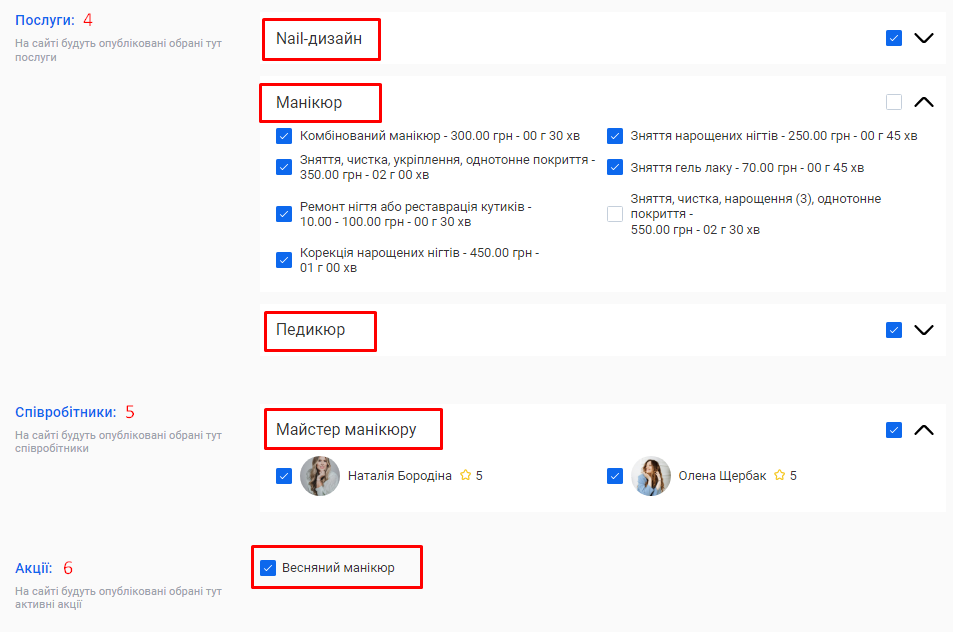Viewport: 953px width, 632px height.
Task: Collapse the Манікюр section chevron
Action: 924,102
